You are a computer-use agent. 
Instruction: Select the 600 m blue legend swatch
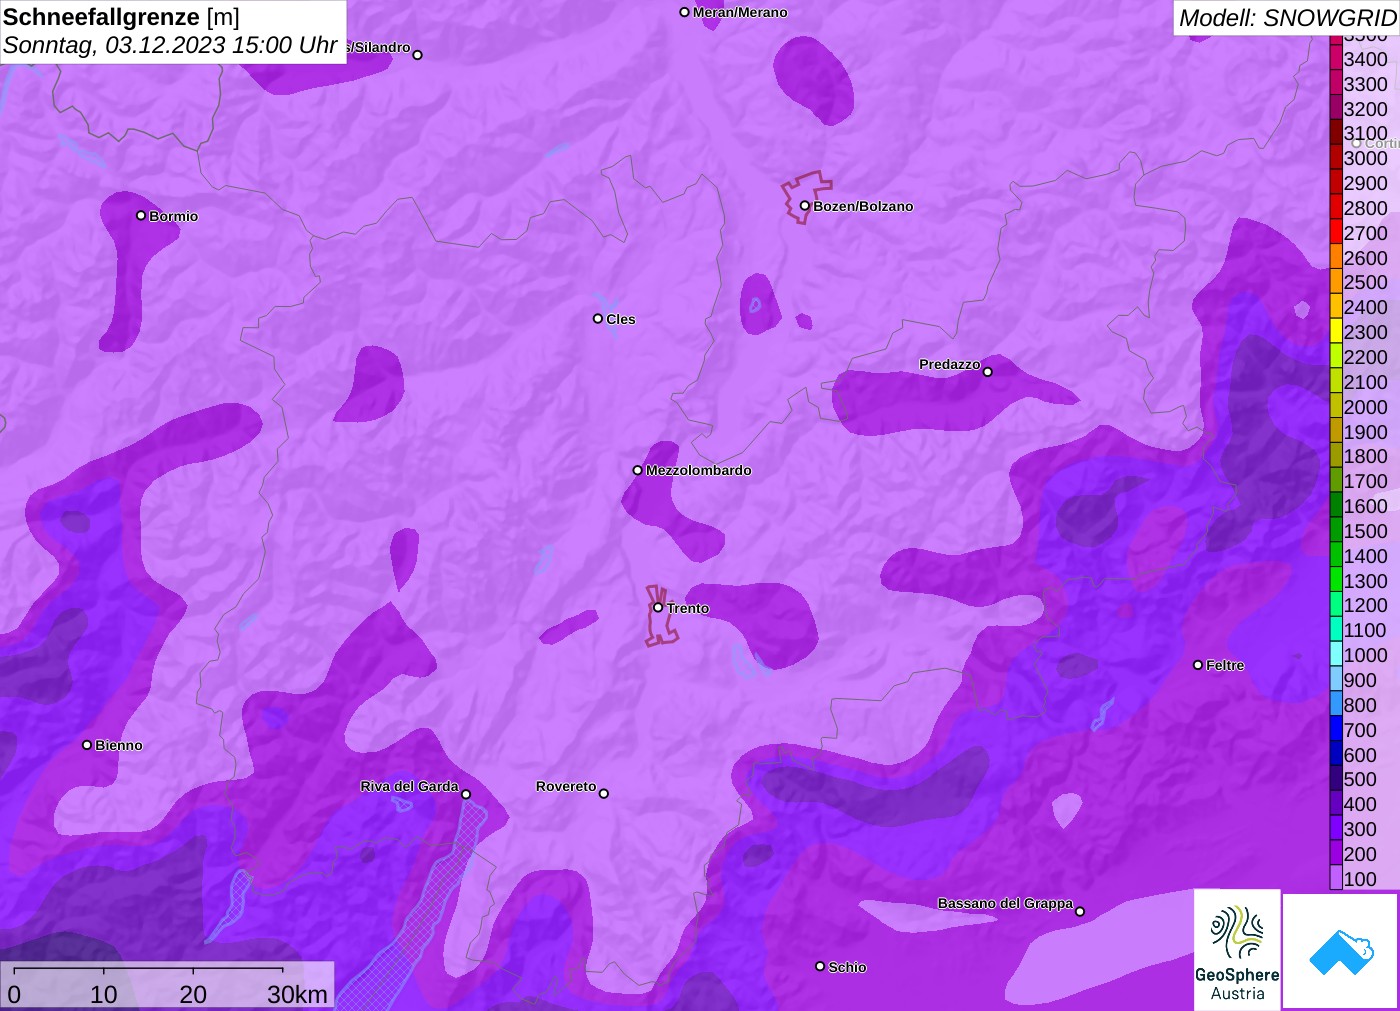click(x=1336, y=754)
